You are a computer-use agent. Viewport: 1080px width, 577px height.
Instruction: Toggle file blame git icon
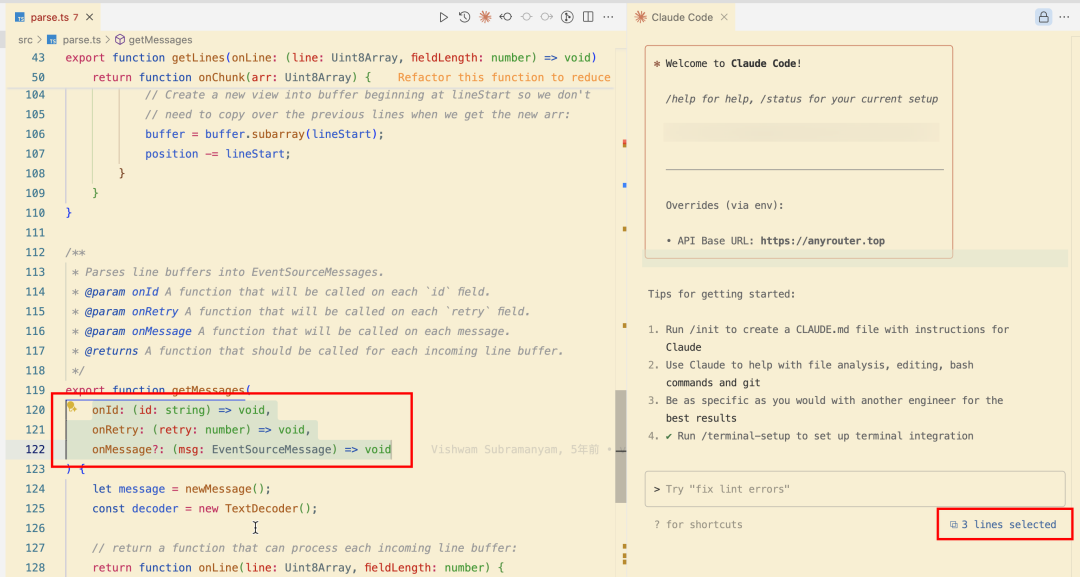pos(567,17)
